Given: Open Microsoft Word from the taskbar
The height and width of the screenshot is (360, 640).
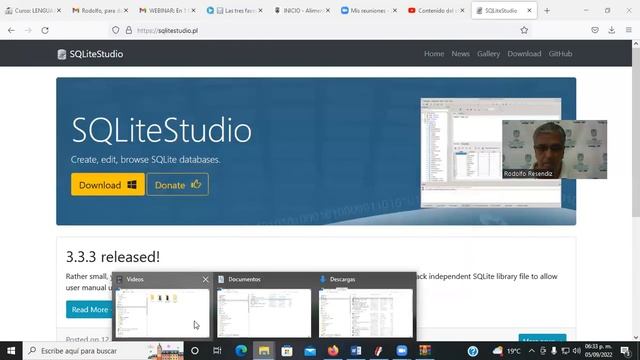Looking at the screenshot, I should click(x=356, y=351).
